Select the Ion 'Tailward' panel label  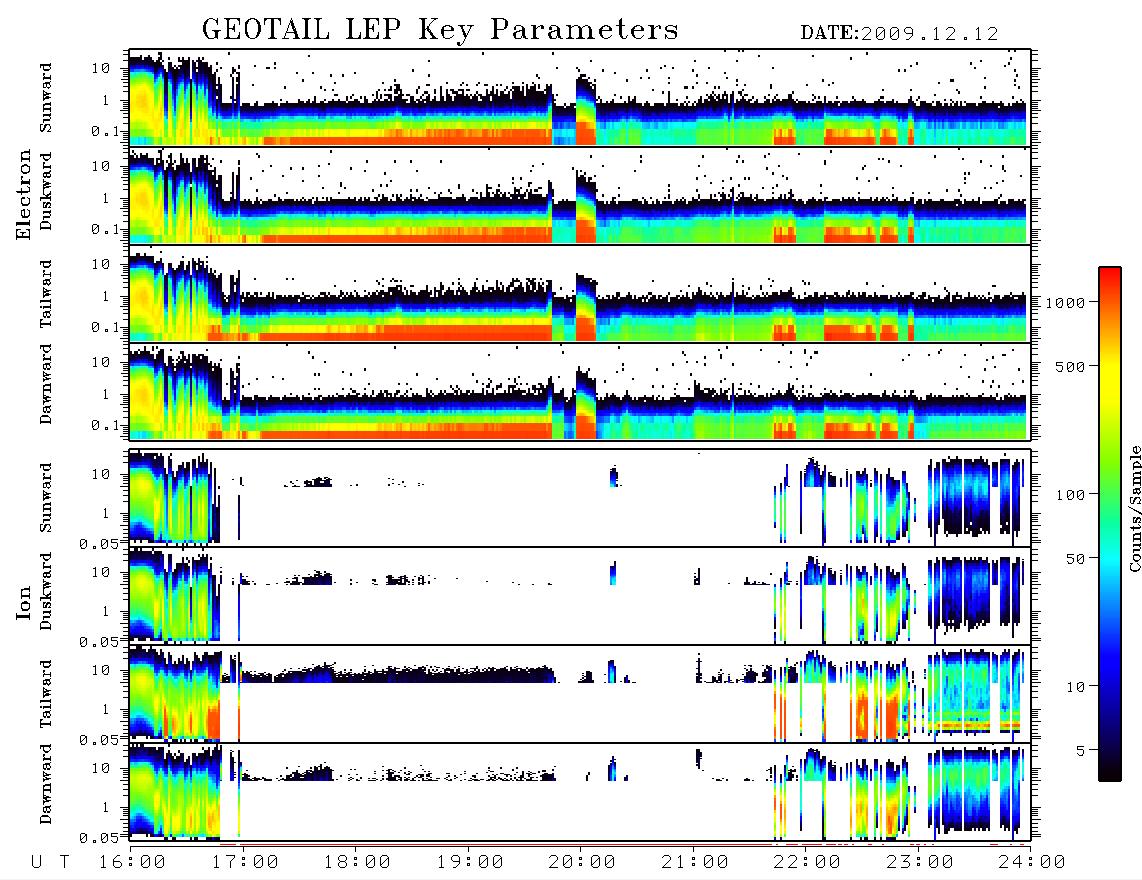tap(46, 694)
